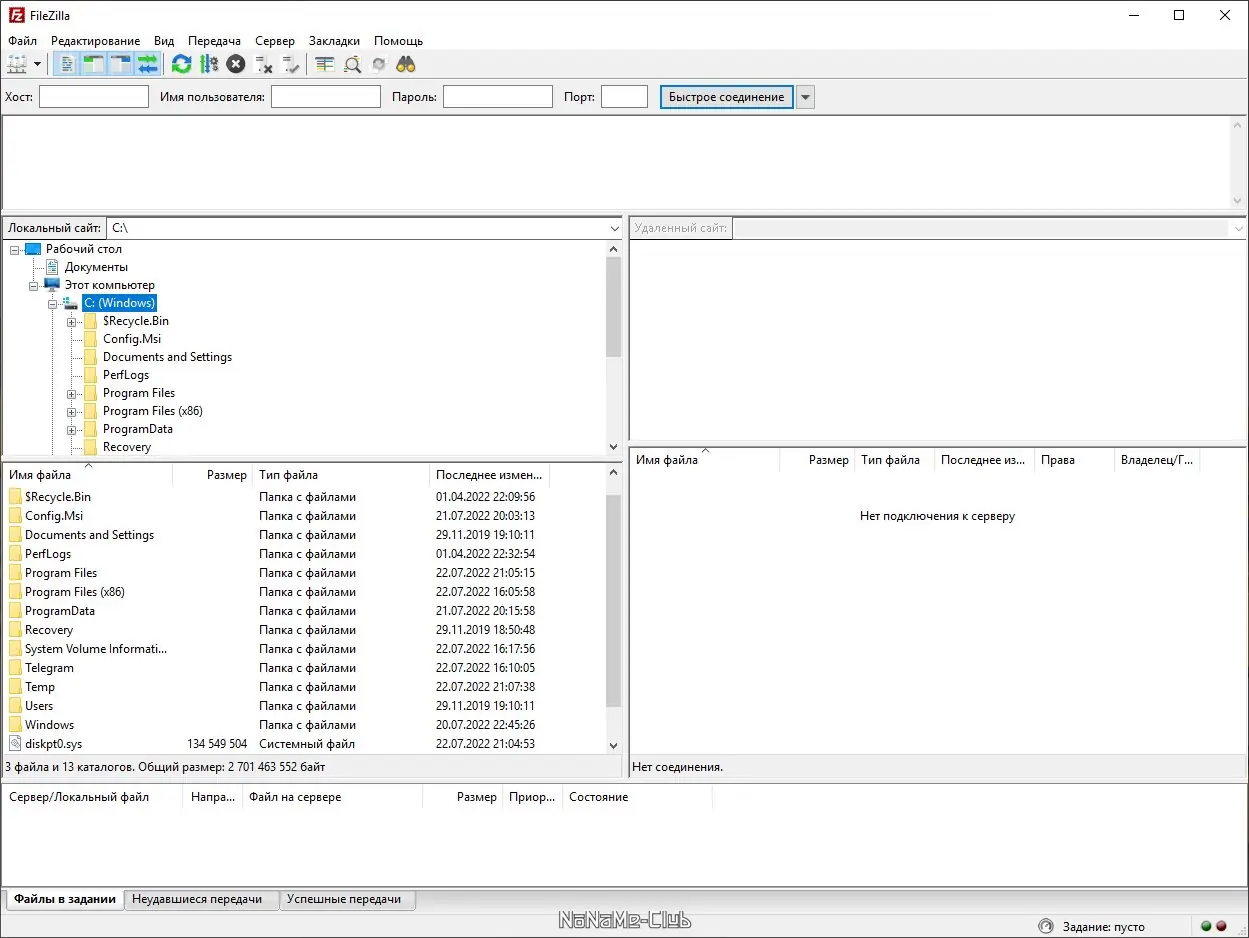The height and width of the screenshot is (938, 1249).
Task: Sort remote list by Права column
Action: (1074, 460)
